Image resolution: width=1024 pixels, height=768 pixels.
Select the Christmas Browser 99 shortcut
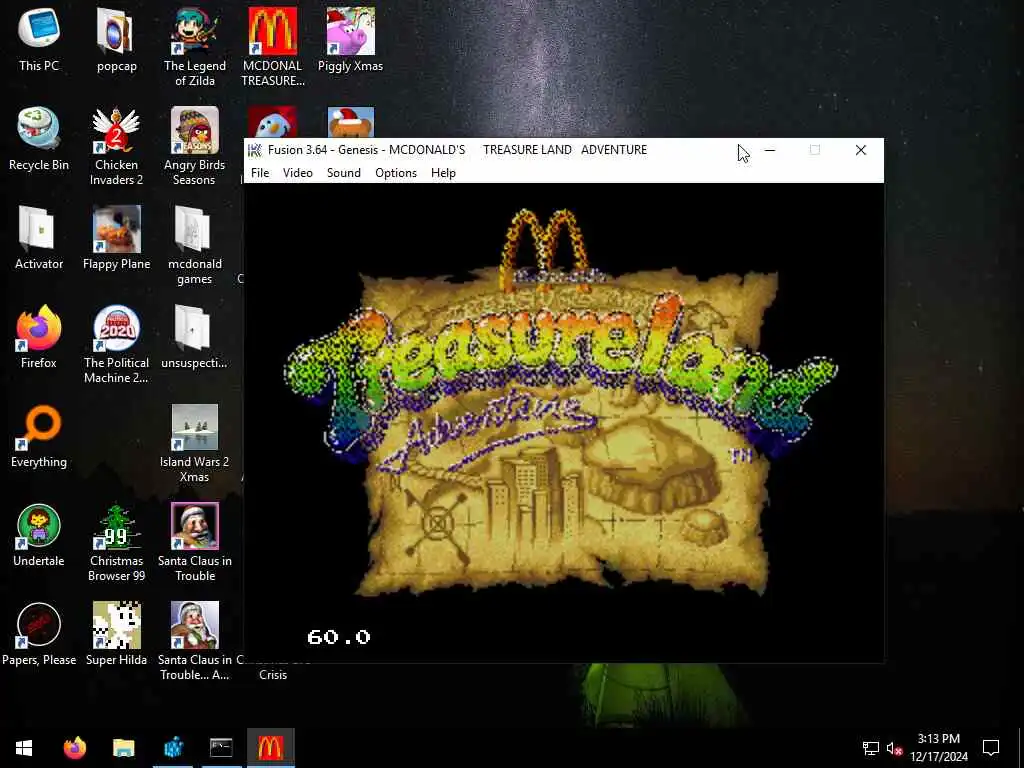[116, 543]
